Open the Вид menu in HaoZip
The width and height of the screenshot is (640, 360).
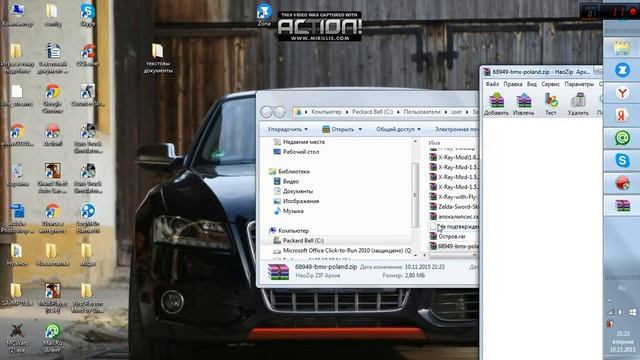532,84
